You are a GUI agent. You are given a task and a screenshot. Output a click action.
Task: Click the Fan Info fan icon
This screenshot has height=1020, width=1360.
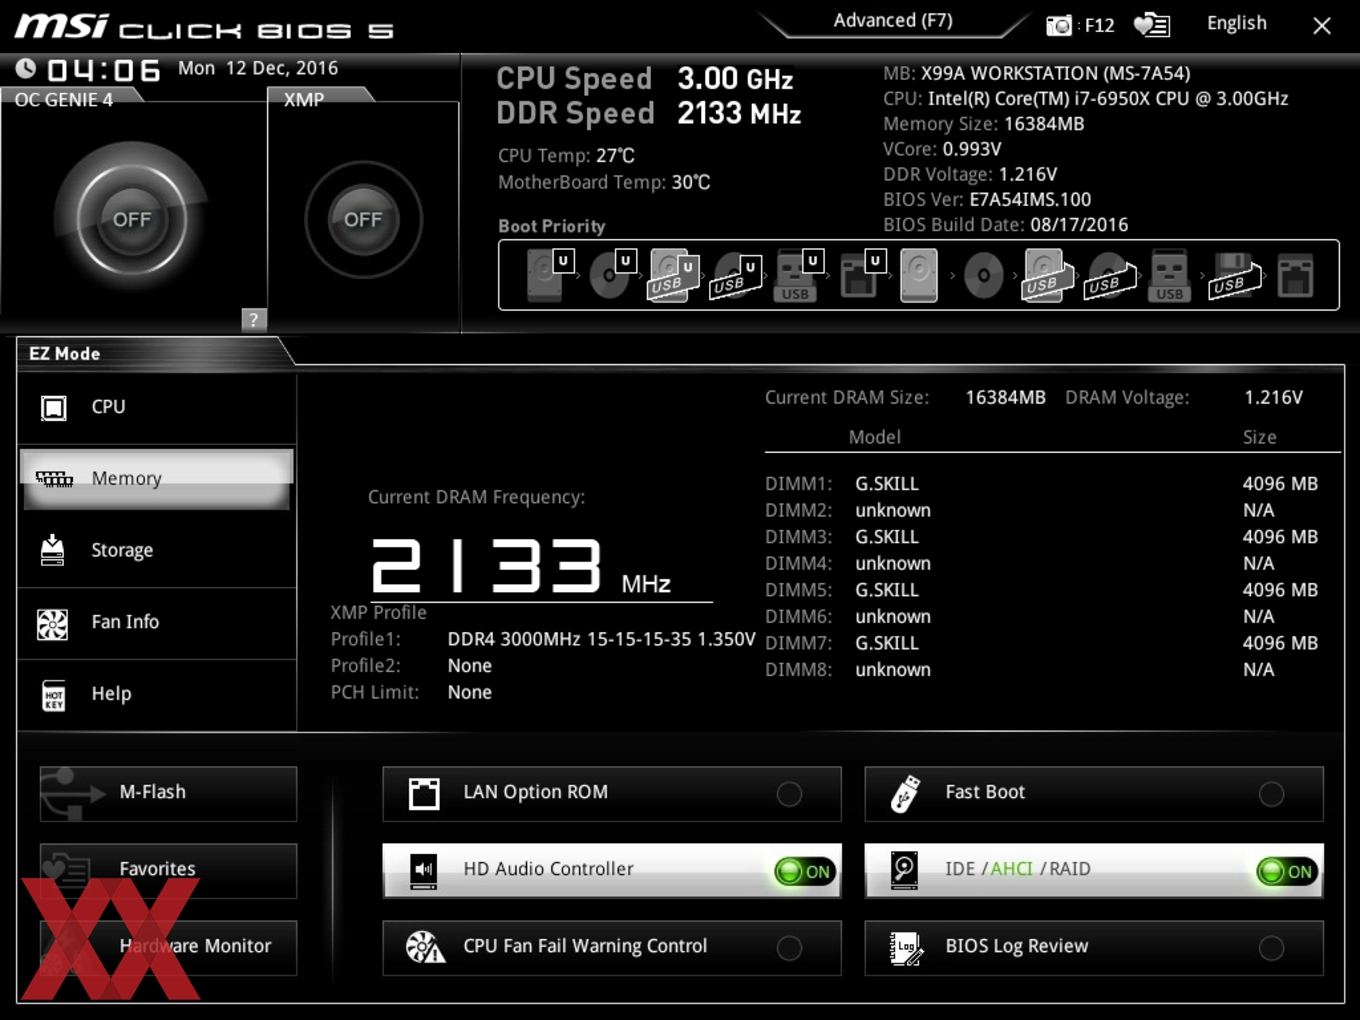[x=52, y=623]
